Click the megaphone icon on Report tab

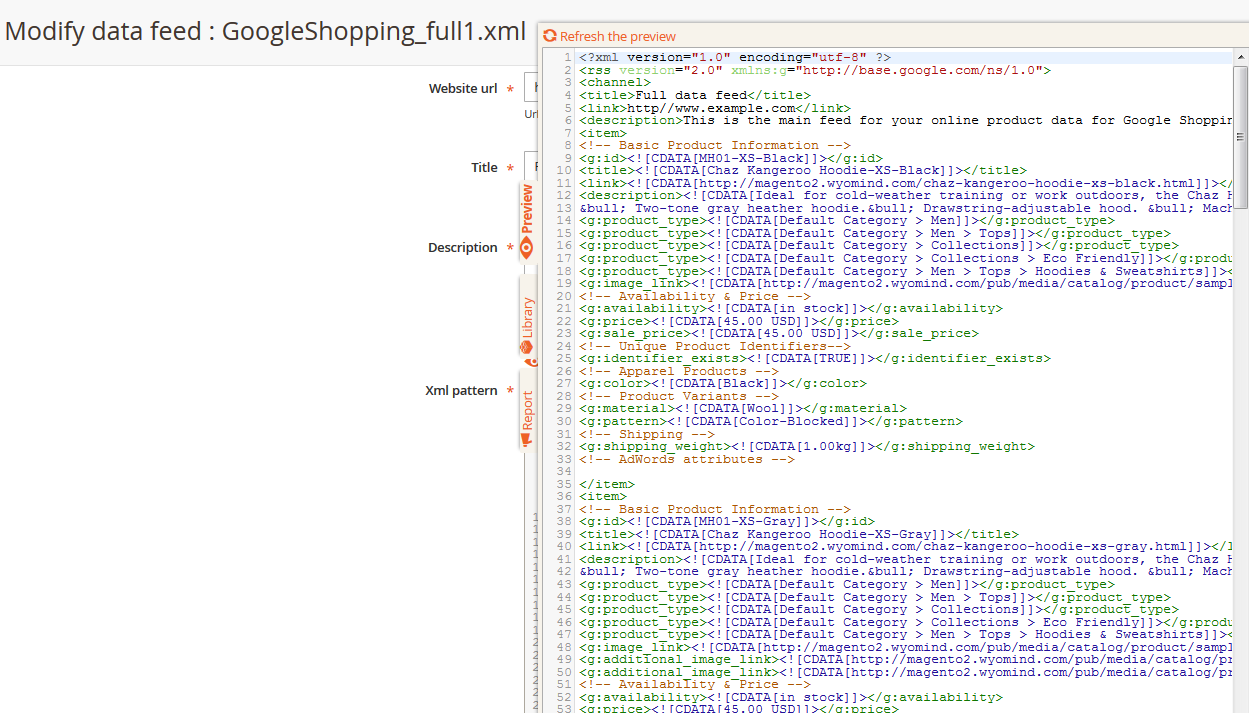[x=527, y=438]
